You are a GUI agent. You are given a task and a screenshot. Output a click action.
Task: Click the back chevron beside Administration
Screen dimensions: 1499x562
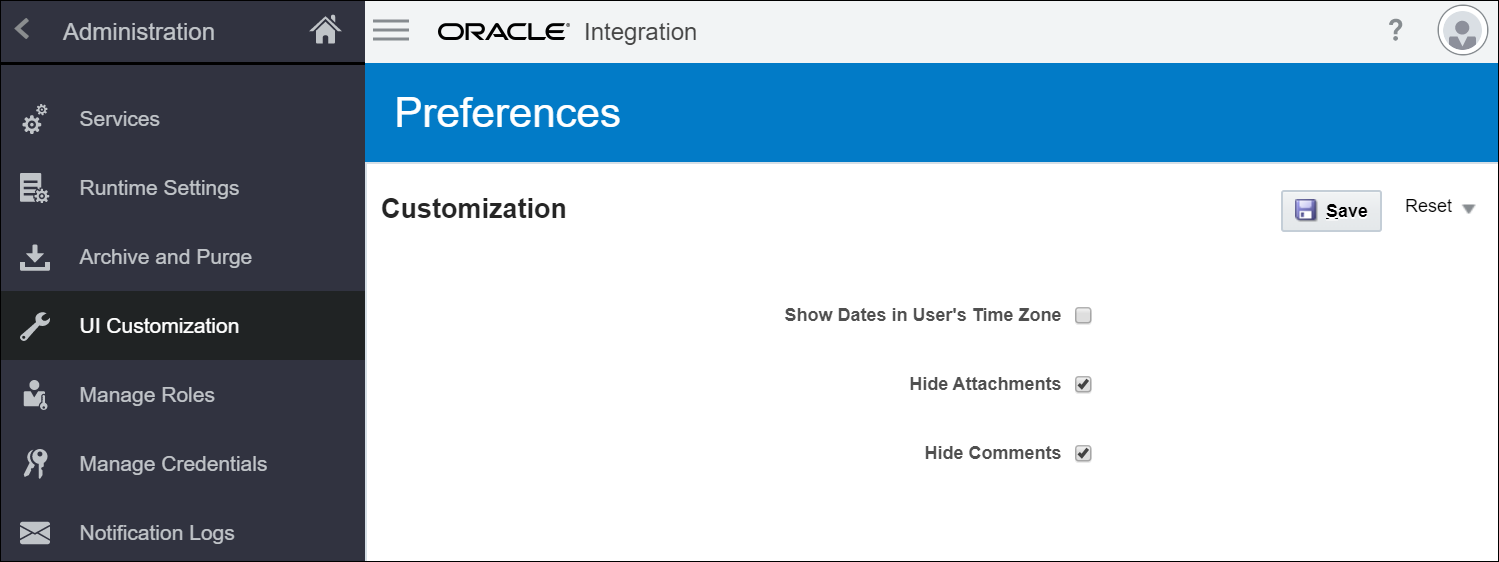click(x=23, y=30)
